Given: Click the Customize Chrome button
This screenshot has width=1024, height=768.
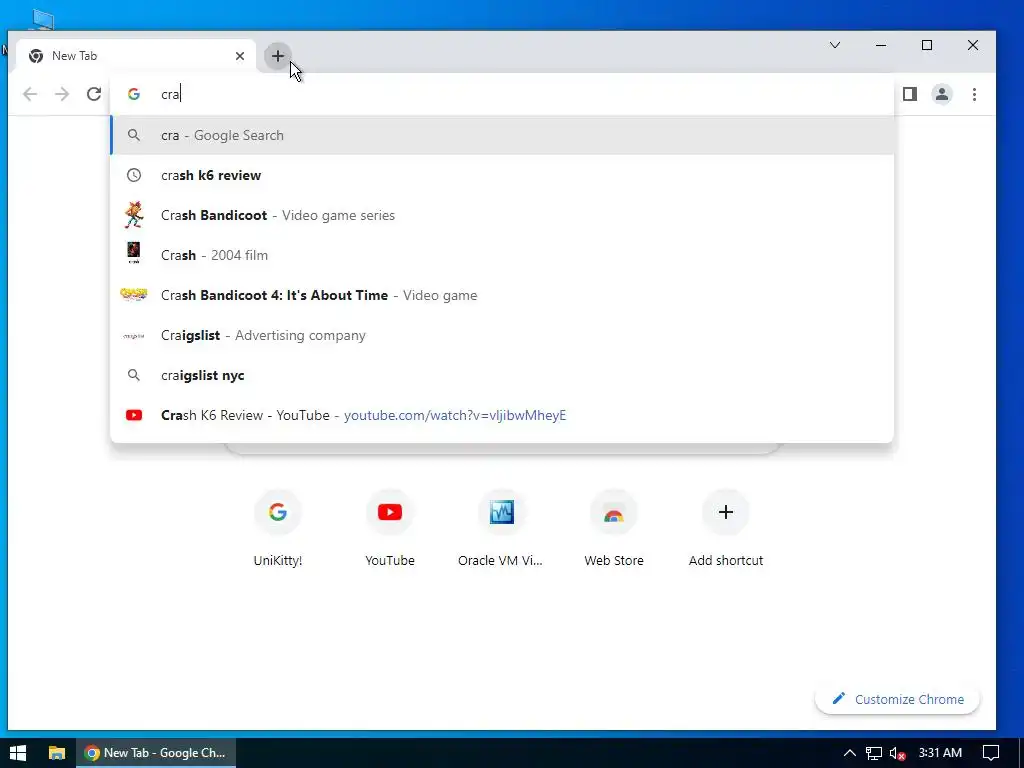Looking at the screenshot, I should point(897,699).
